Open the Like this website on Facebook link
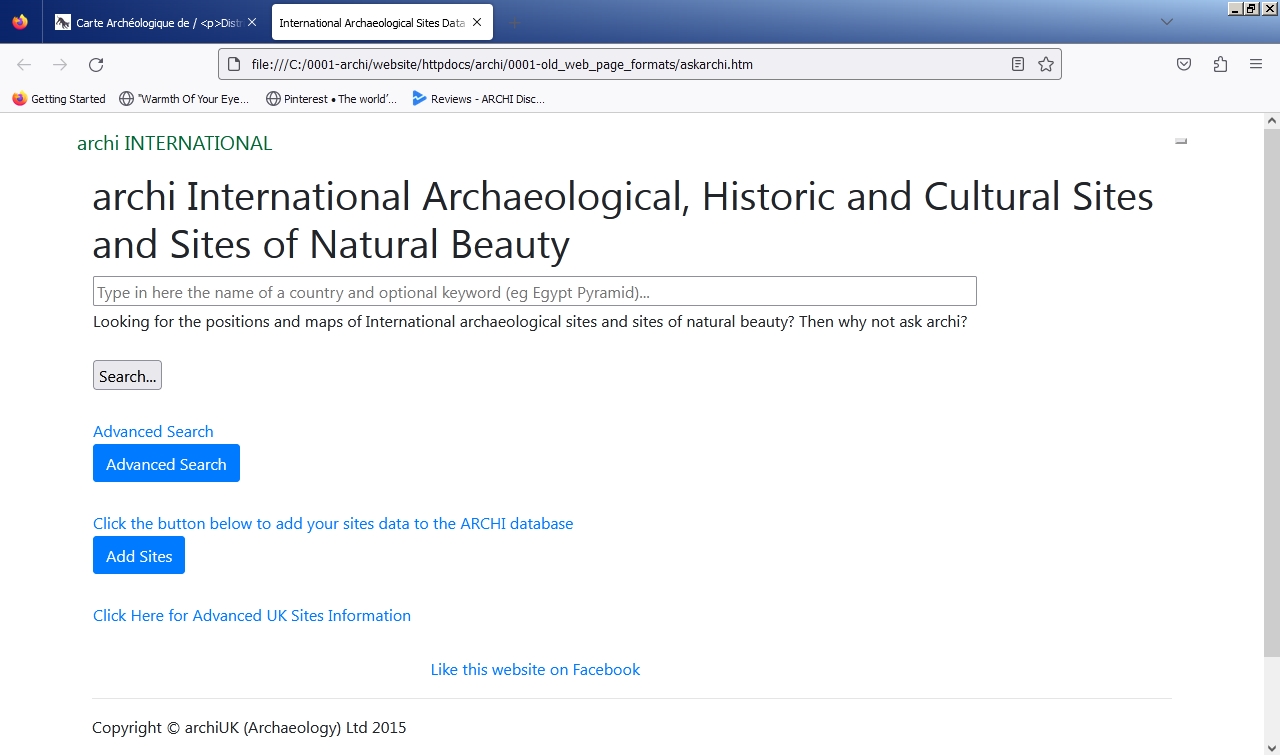 [535, 670]
